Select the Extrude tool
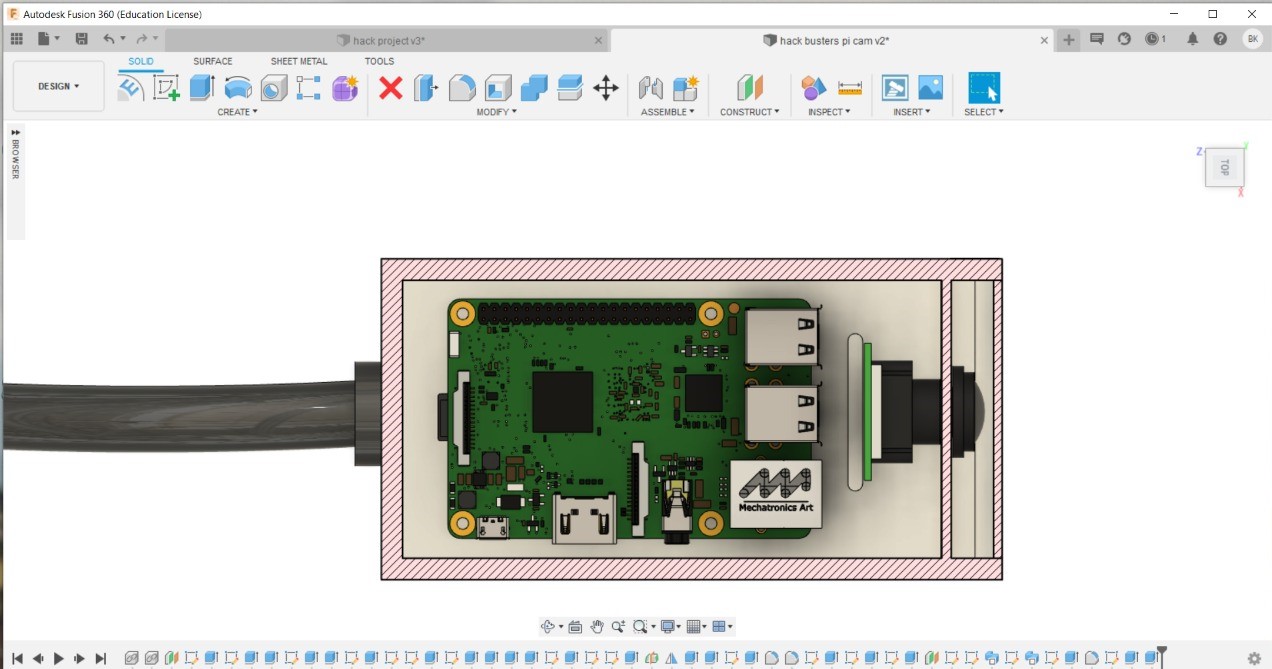Screen dimensions: 1272x669 coord(202,88)
